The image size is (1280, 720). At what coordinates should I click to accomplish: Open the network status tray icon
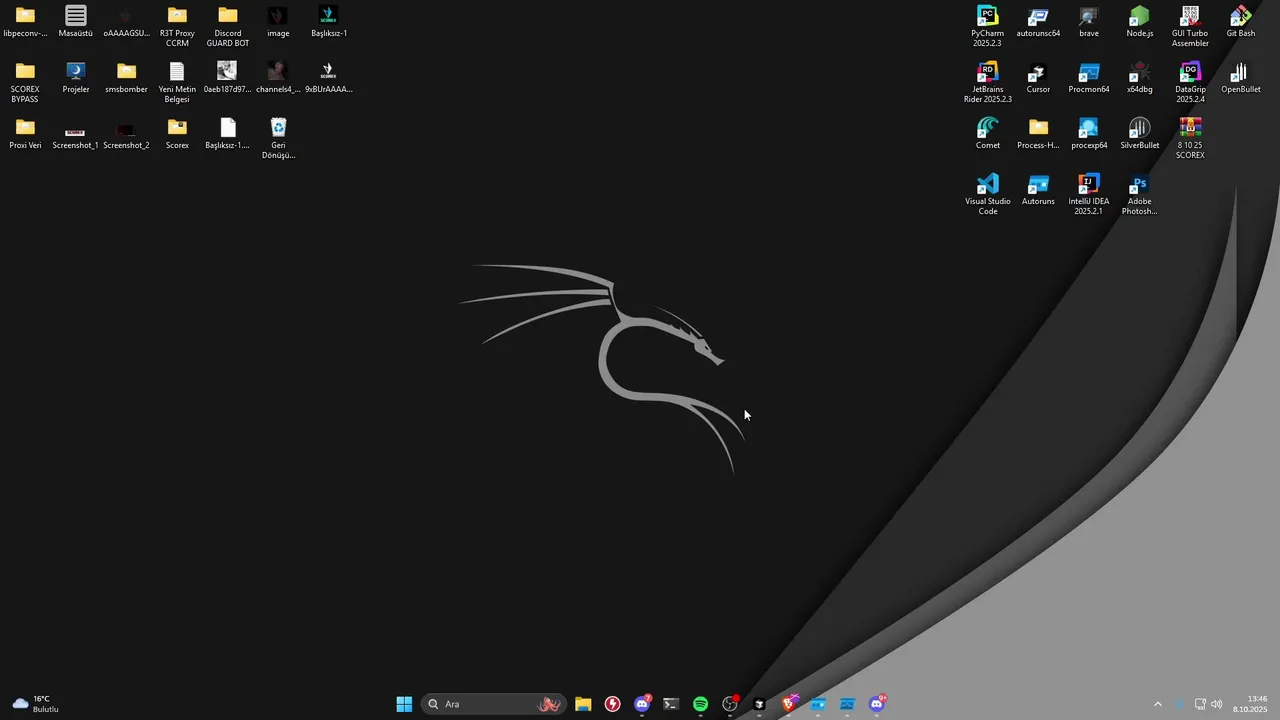(1200, 704)
